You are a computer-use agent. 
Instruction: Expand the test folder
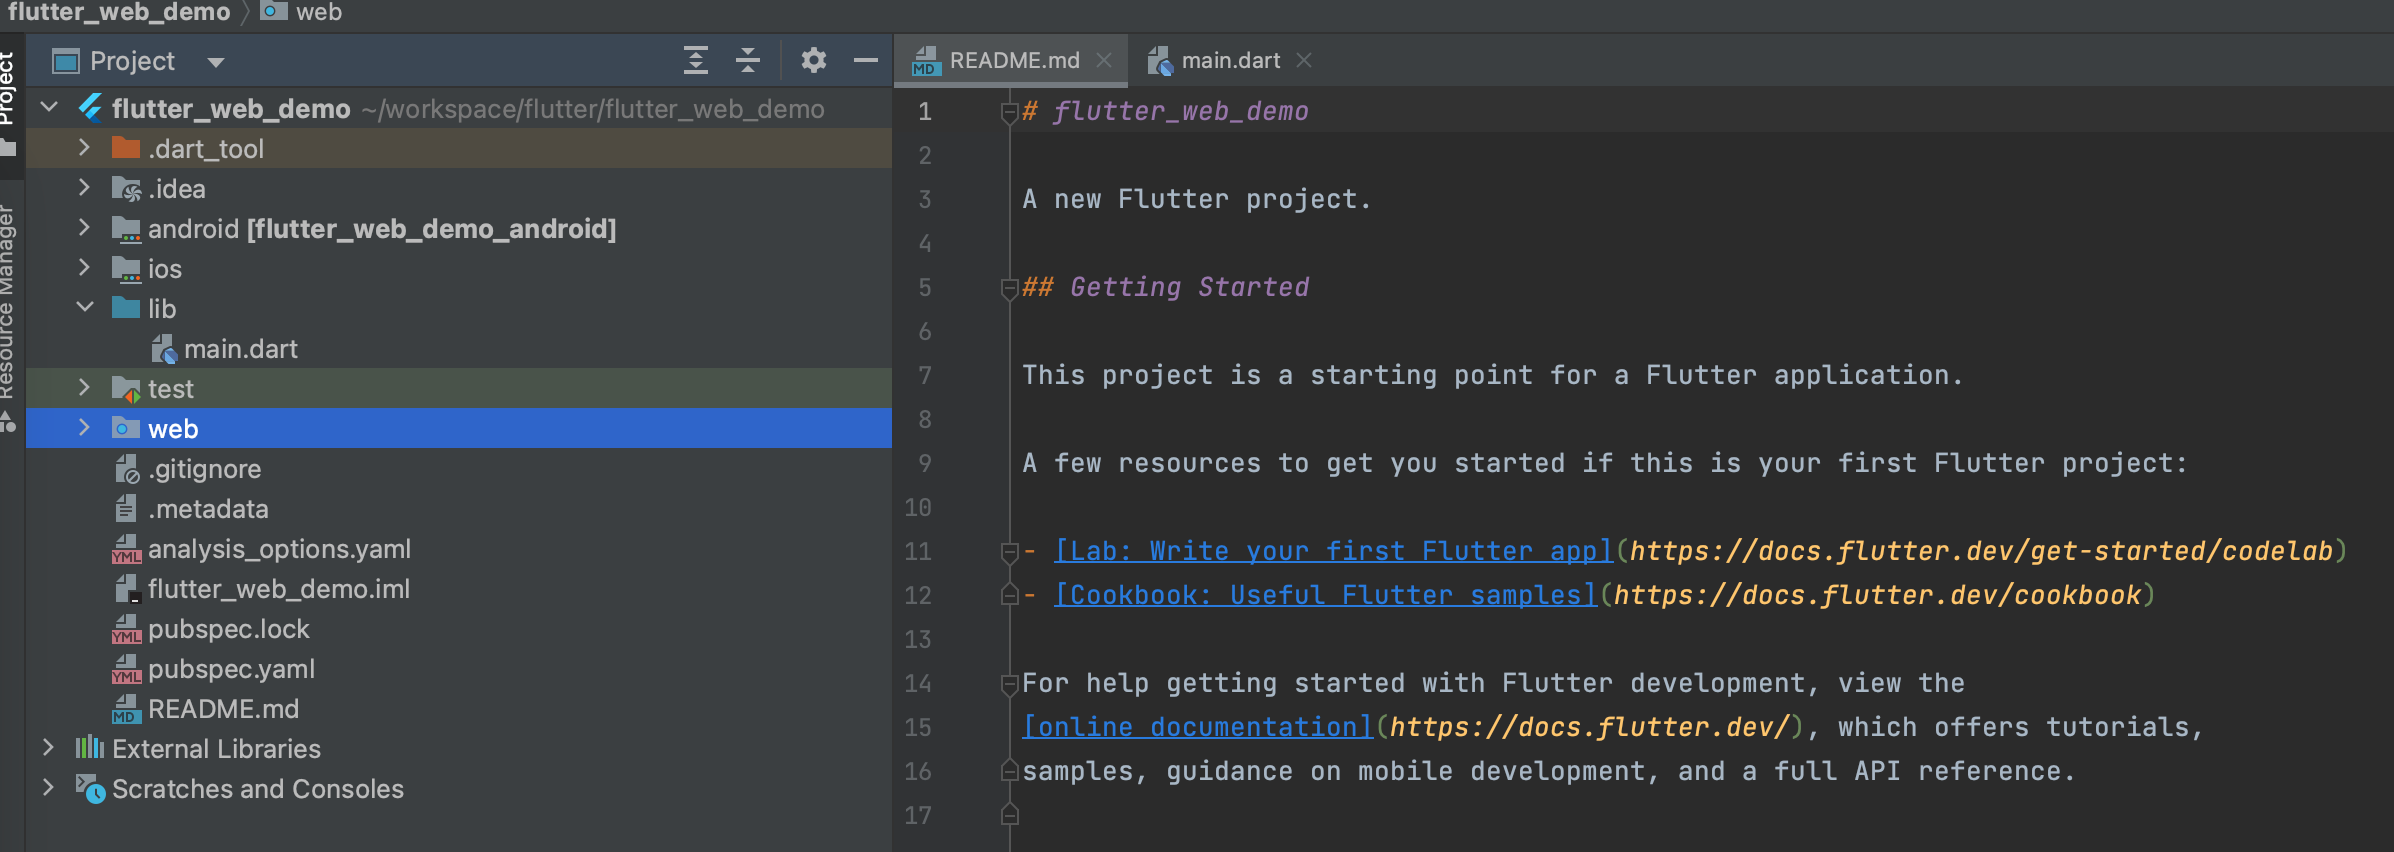84,388
